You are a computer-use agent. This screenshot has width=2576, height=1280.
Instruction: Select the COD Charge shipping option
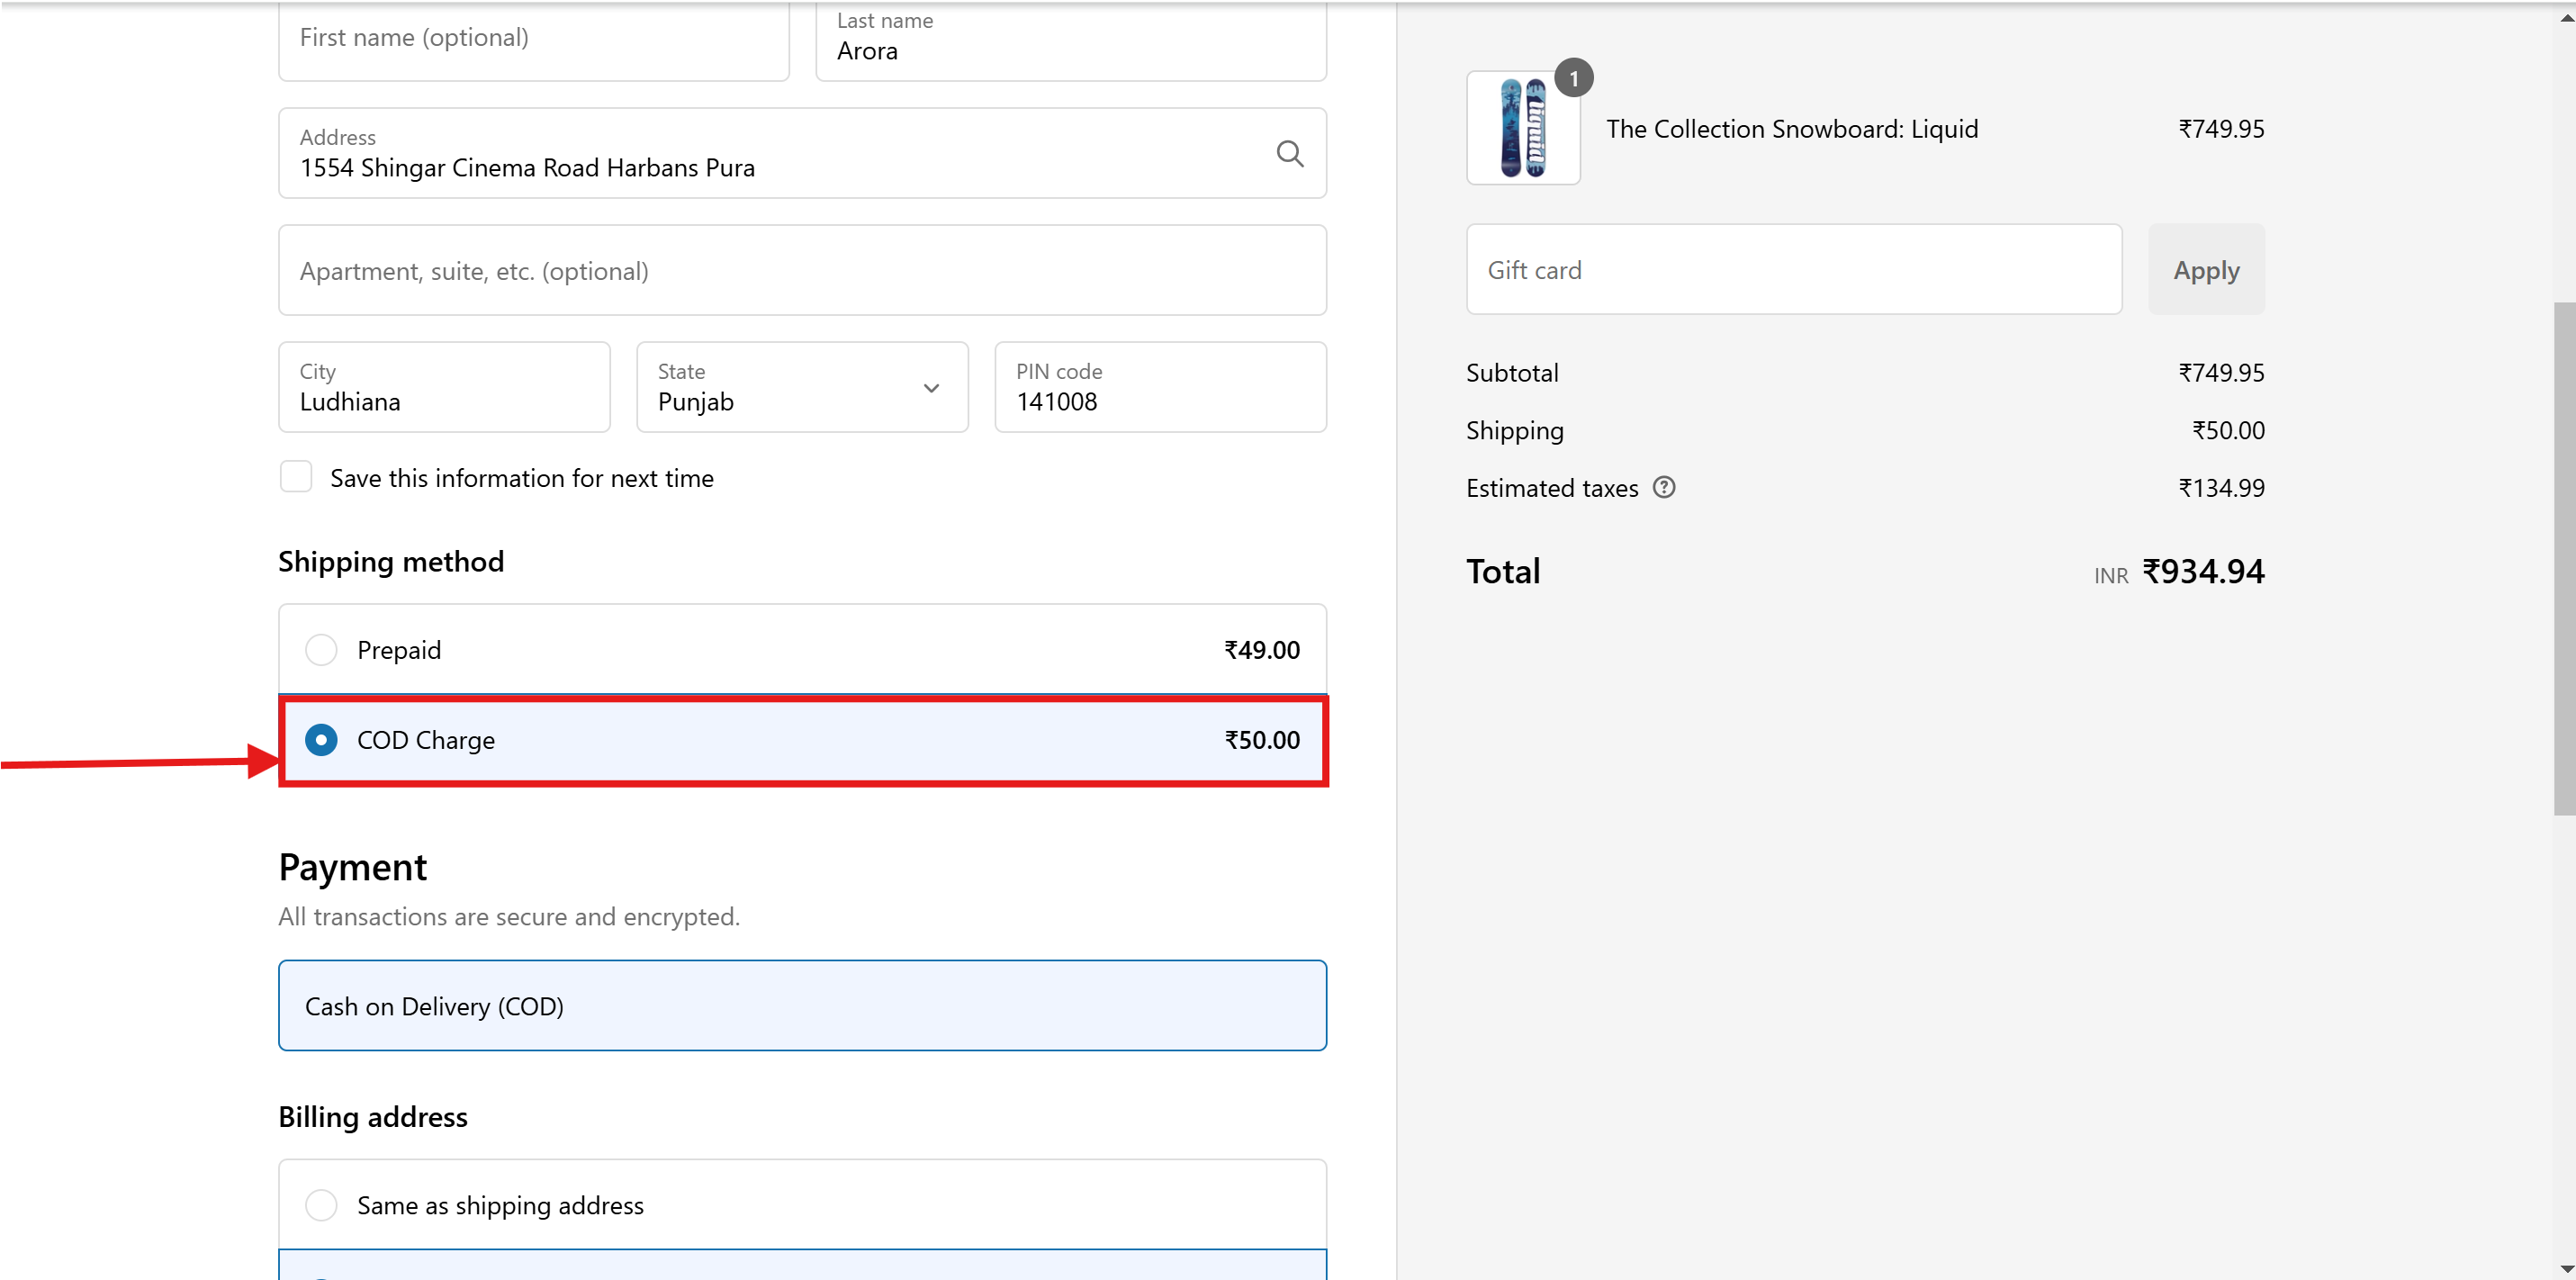tap(321, 740)
